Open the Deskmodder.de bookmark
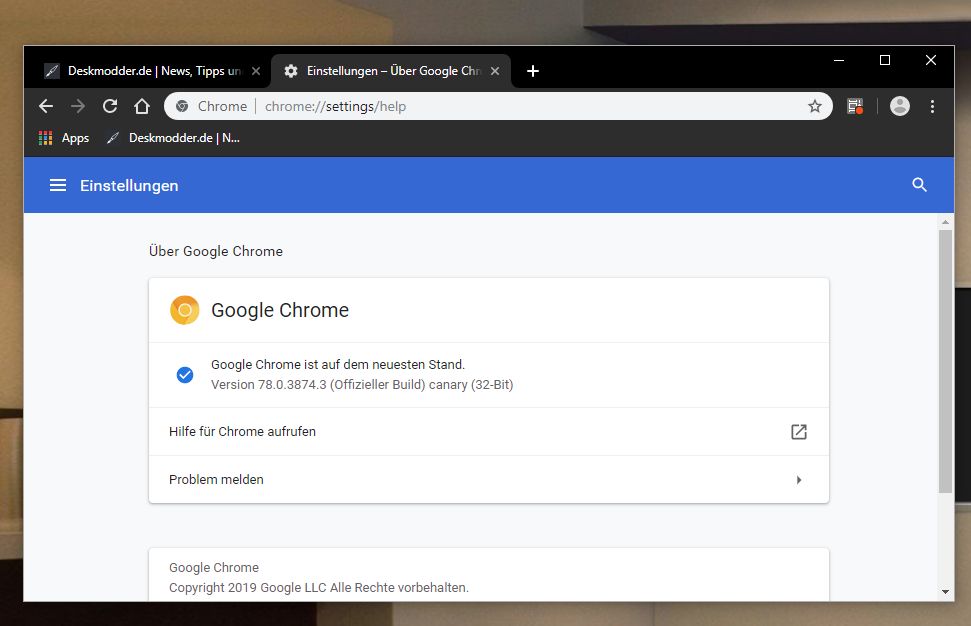This screenshot has width=971, height=626. (173, 138)
